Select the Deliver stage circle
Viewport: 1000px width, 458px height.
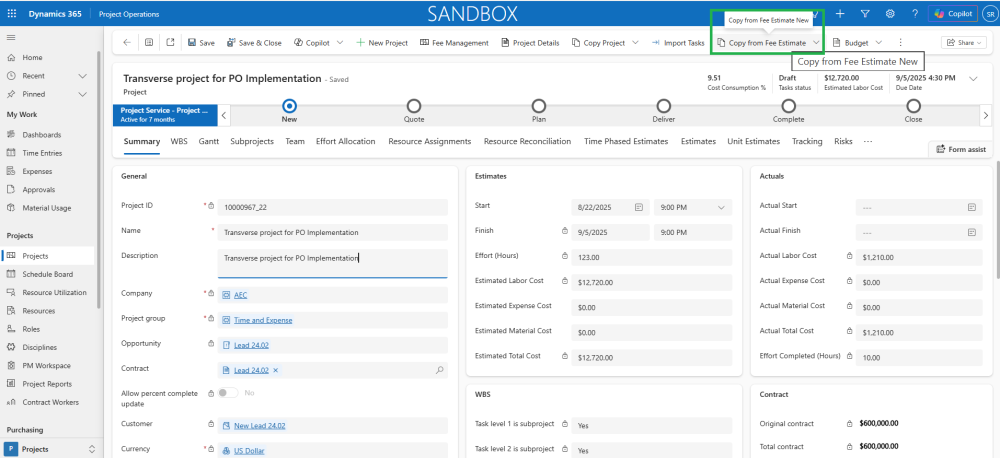(664, 105)
